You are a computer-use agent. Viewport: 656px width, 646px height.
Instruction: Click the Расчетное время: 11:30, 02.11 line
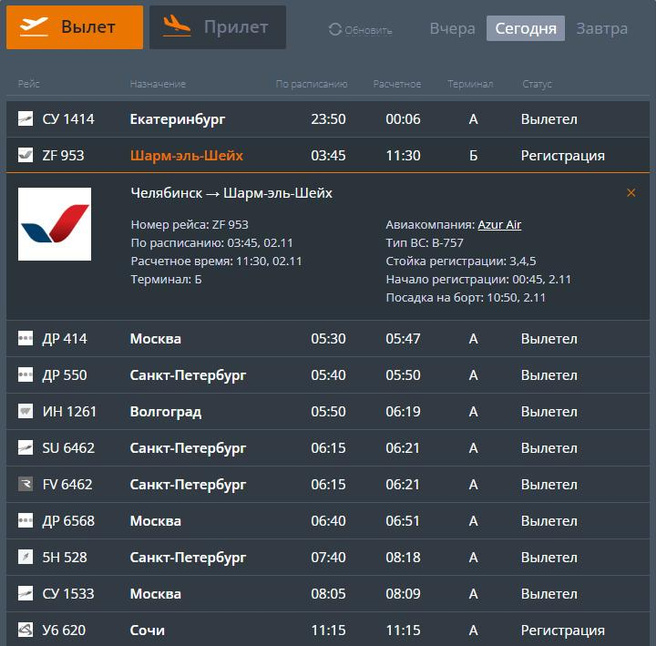click(x=216, y=261)
